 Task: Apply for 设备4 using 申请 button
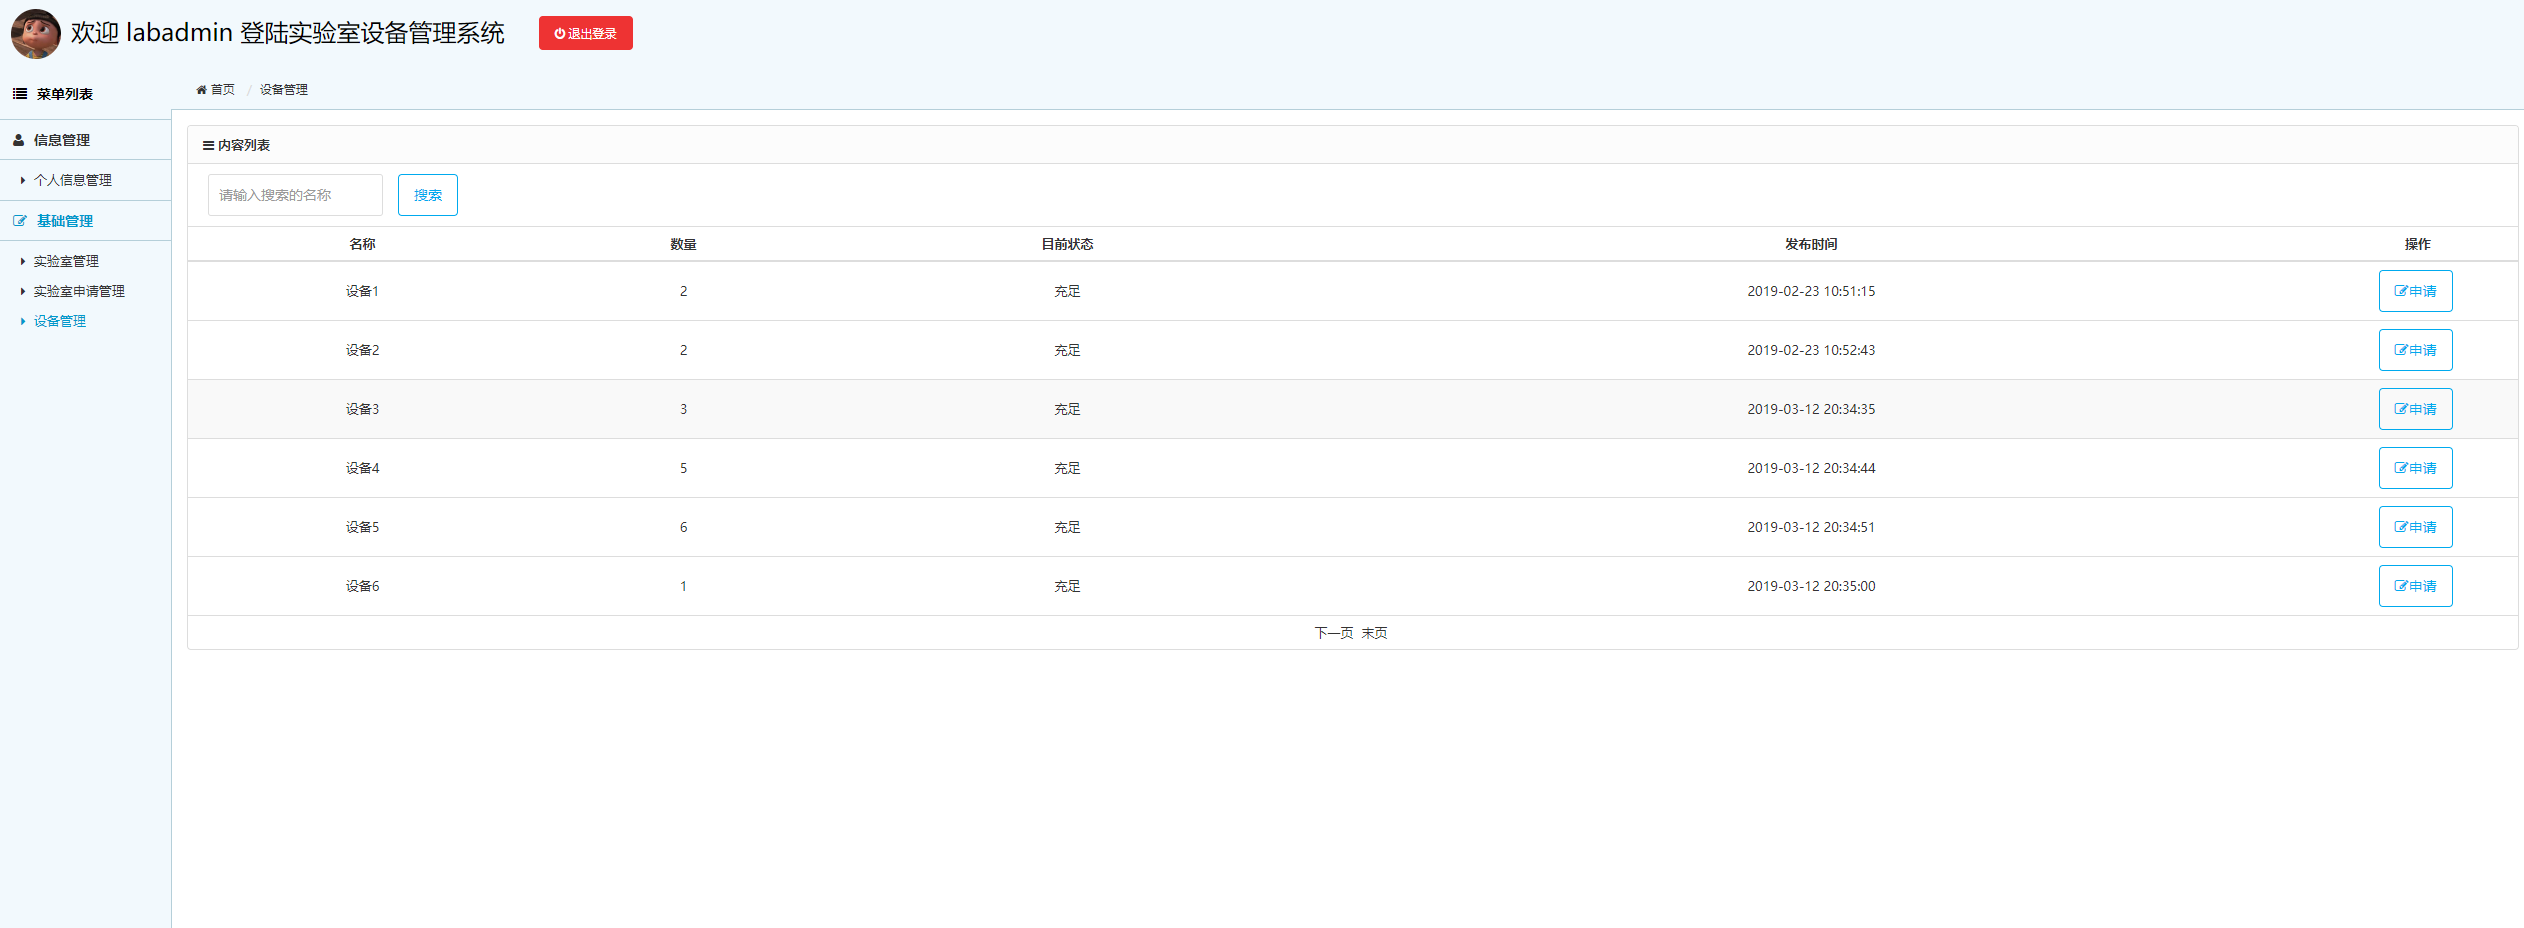[x=2415, y=468]
